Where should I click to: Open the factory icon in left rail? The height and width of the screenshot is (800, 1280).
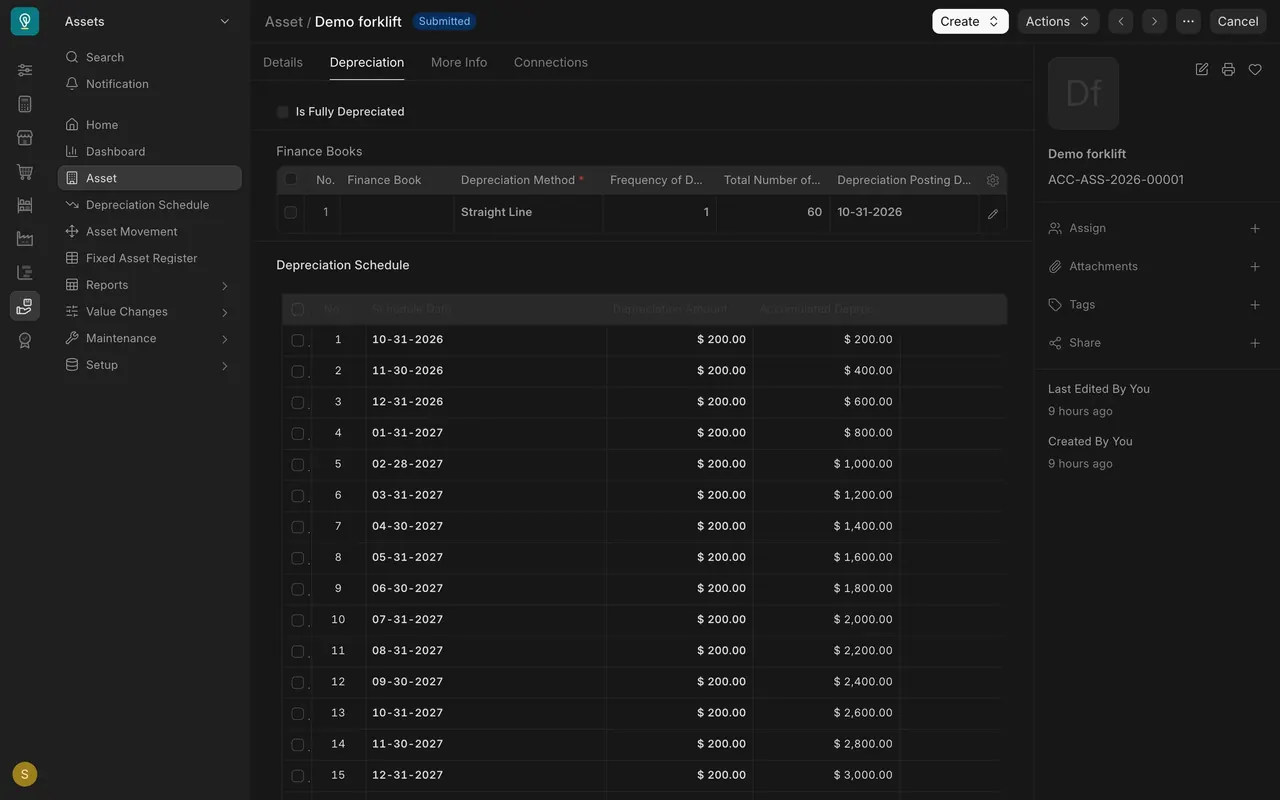point(25,239)
